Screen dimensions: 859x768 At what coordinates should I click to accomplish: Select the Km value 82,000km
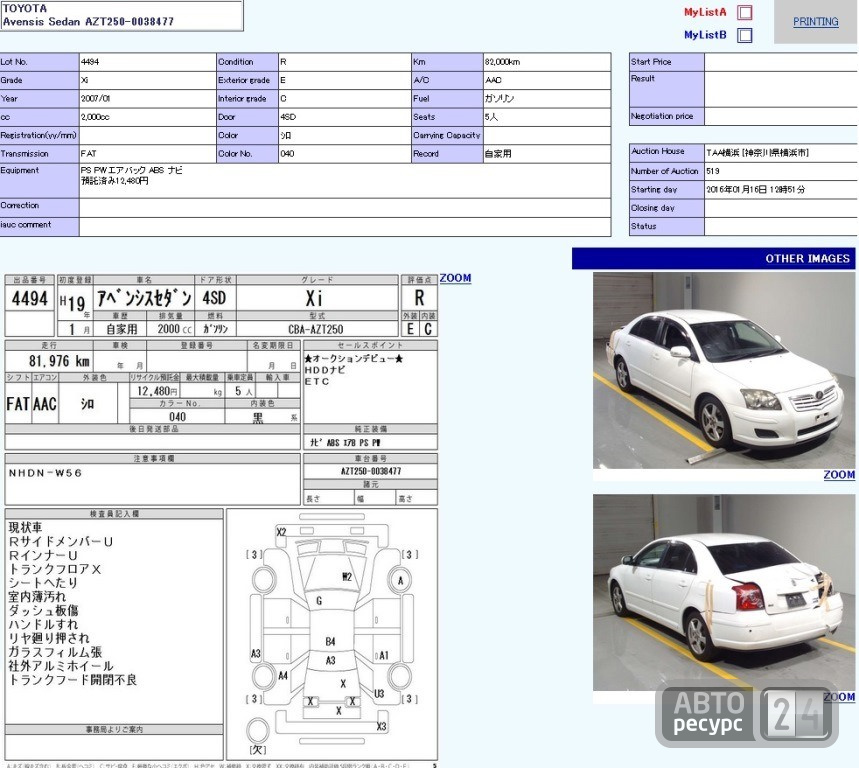point(502,62)
